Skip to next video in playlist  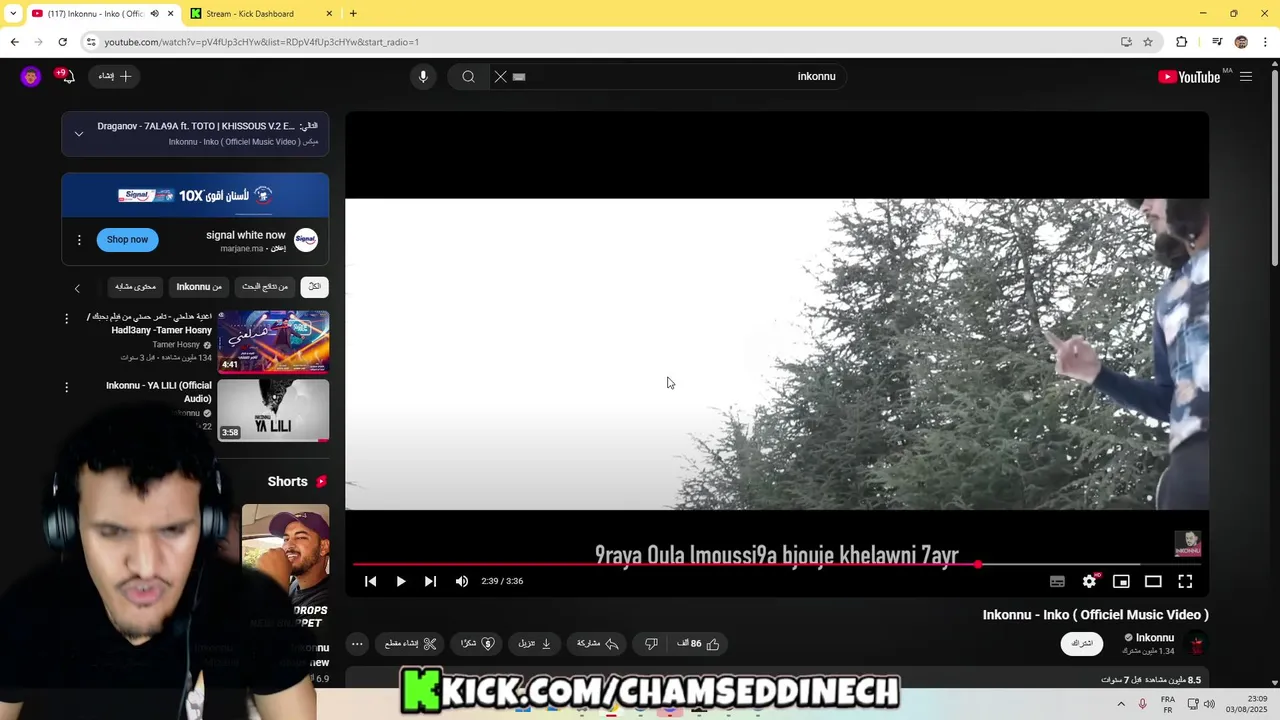point(430,581)
